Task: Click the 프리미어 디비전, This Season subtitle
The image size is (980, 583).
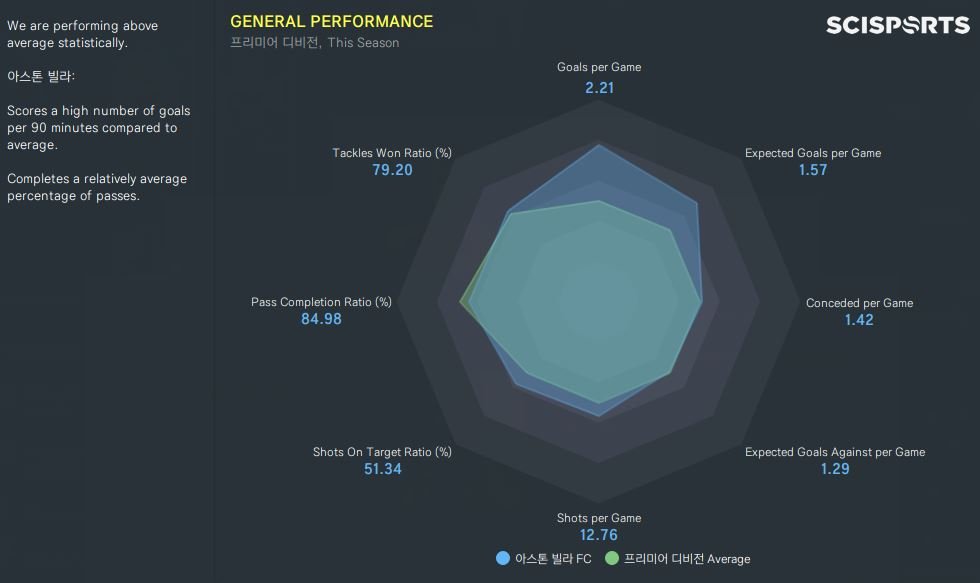Action: (314, 43)
